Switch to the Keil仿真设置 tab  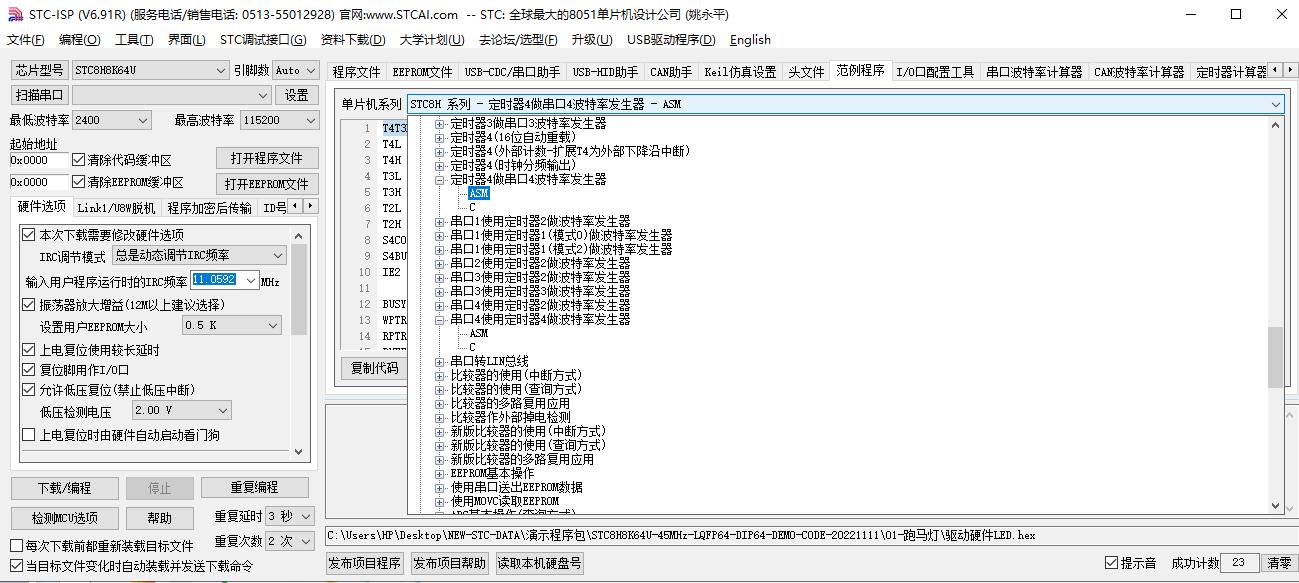(x=740, y=72)
